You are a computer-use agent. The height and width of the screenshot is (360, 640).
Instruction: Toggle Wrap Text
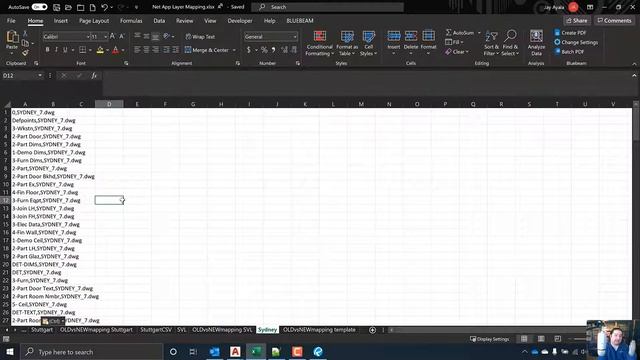[x=200, y=37]
